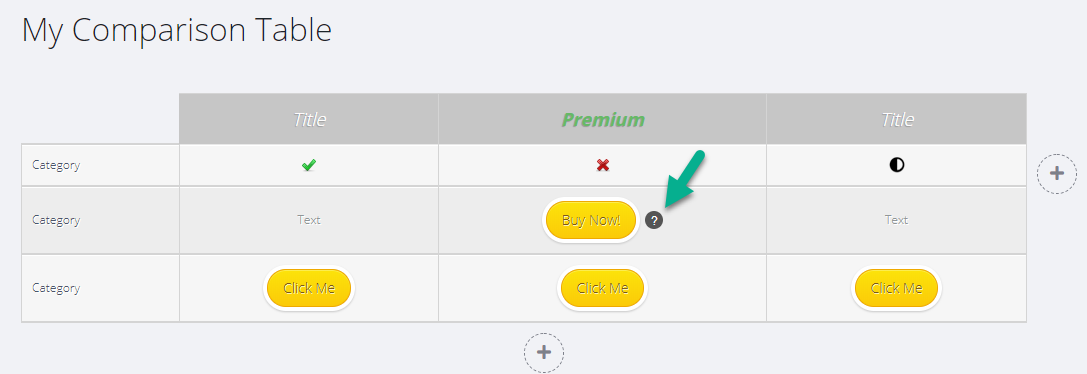1087x374 pixels.
Task: Select the Premium column header
Action: tap(602, 119)
